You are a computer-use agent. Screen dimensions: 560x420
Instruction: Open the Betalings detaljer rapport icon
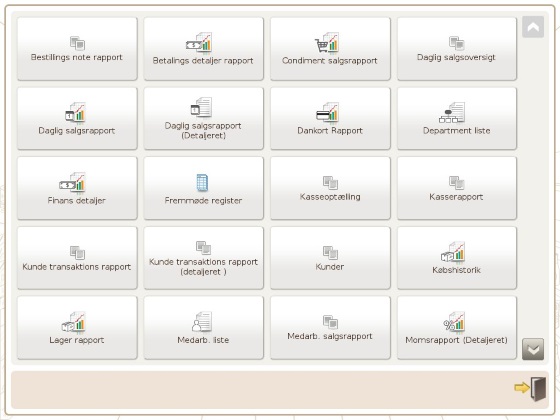tap(199, 42)
